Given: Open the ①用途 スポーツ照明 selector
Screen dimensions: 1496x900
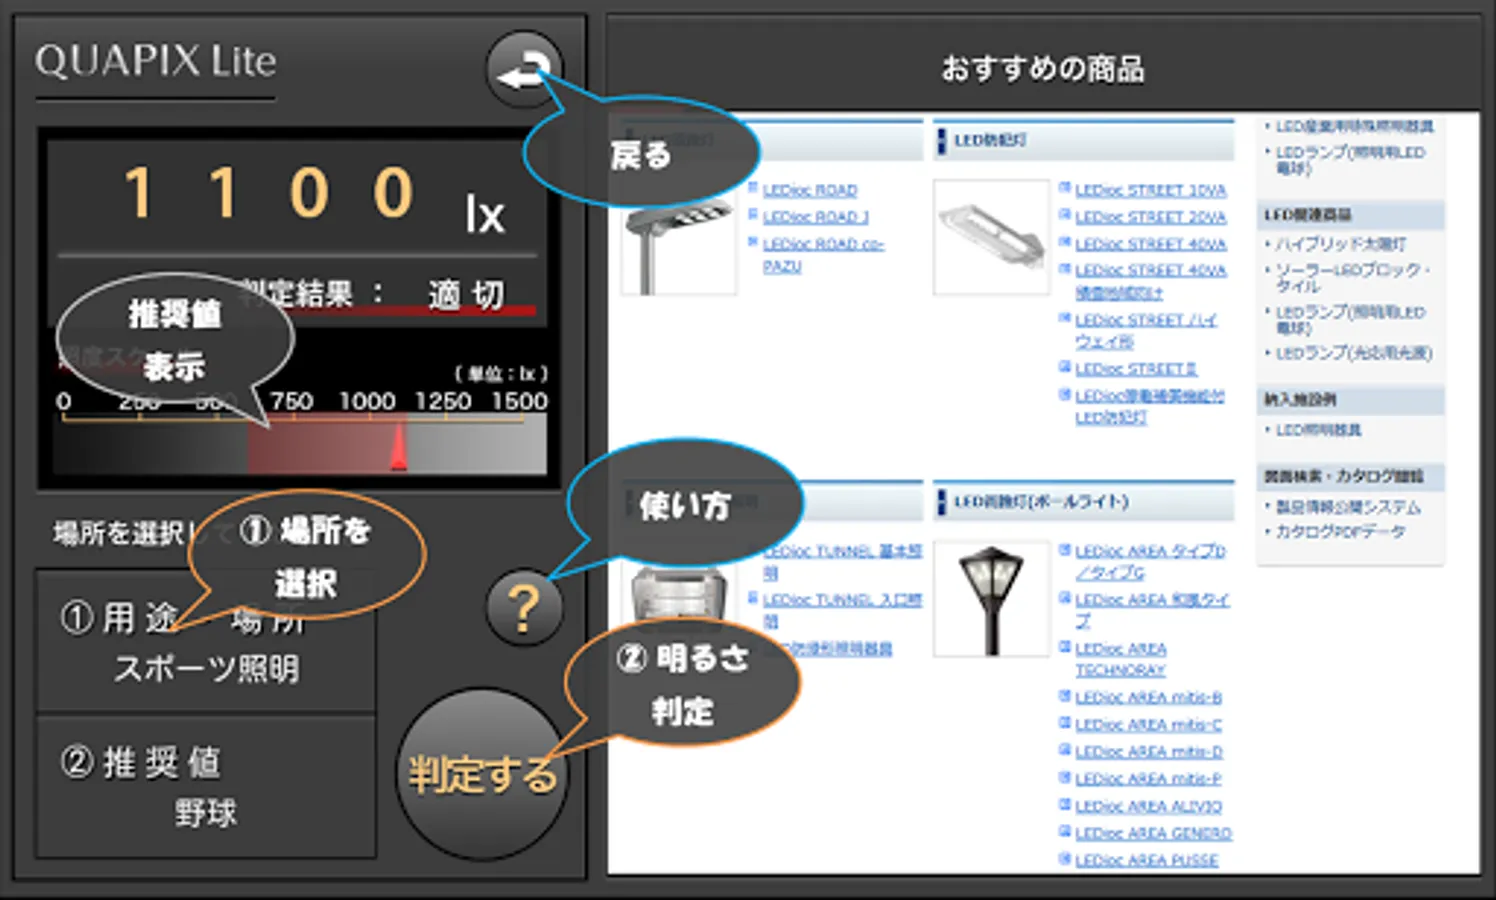Looking at the screenshot, I should pos(206,641).
